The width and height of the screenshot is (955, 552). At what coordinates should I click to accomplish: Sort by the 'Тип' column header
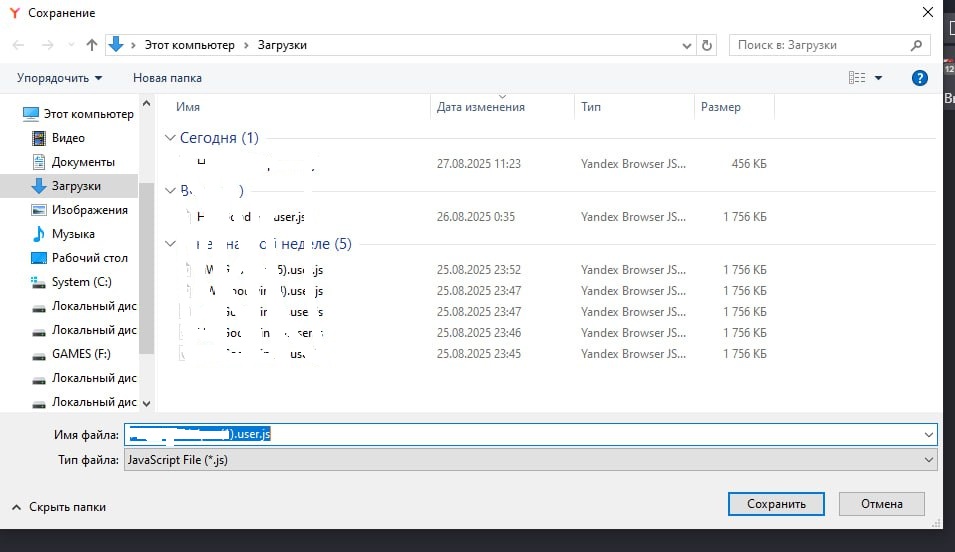click(x=591, y=107)
